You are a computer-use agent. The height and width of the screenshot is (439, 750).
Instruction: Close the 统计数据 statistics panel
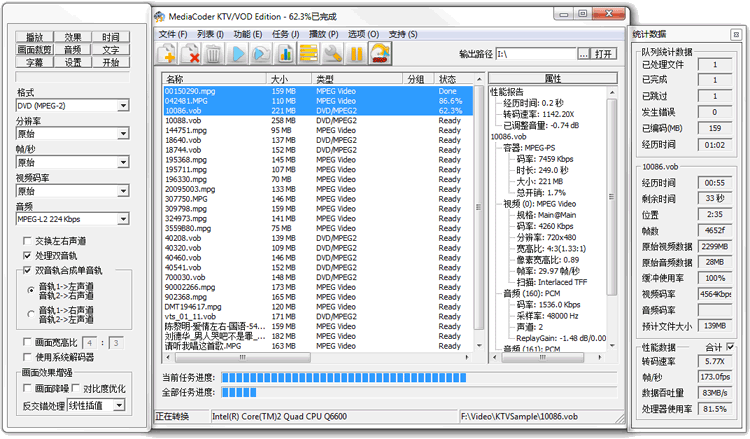pyautogui.click(x=736, y=34)
